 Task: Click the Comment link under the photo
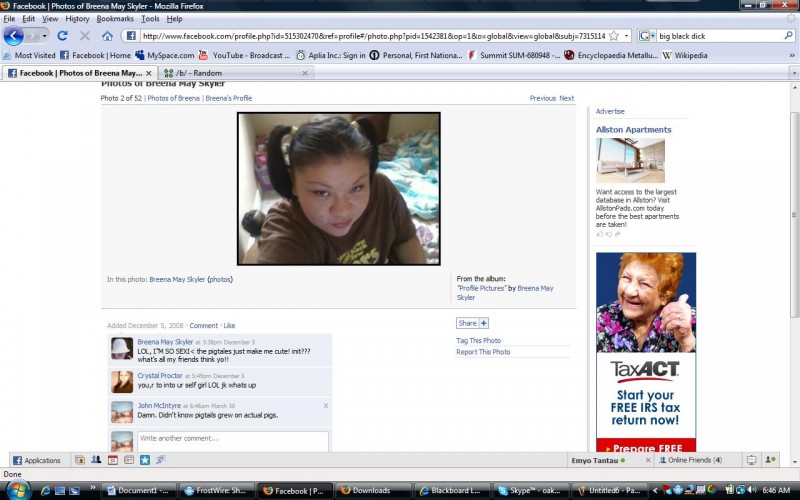pyautogui.click(x=204, y=326)
